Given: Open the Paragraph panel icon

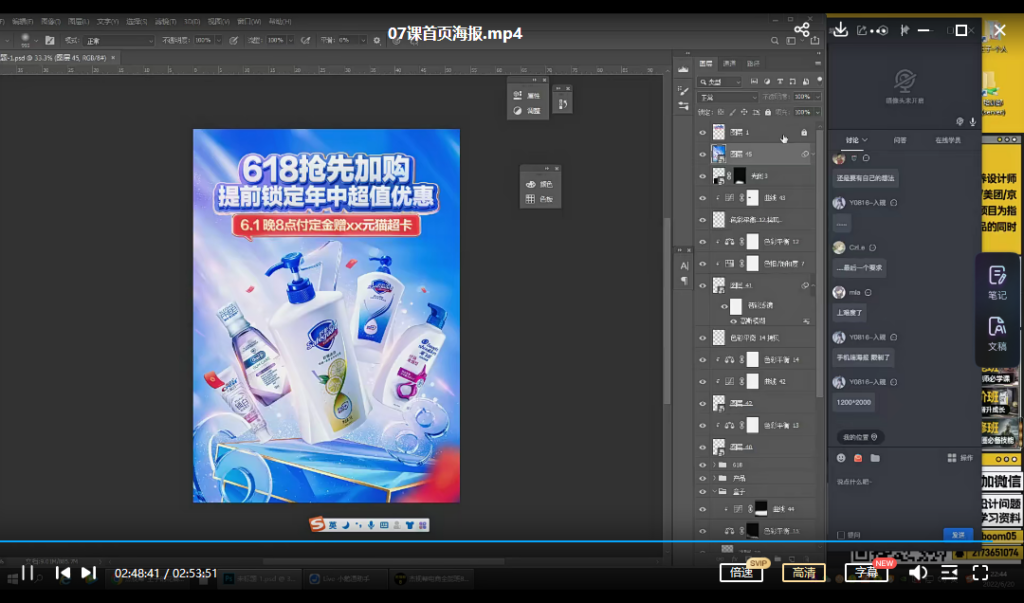Looking at the screenshot, I should tap(684, 281).
